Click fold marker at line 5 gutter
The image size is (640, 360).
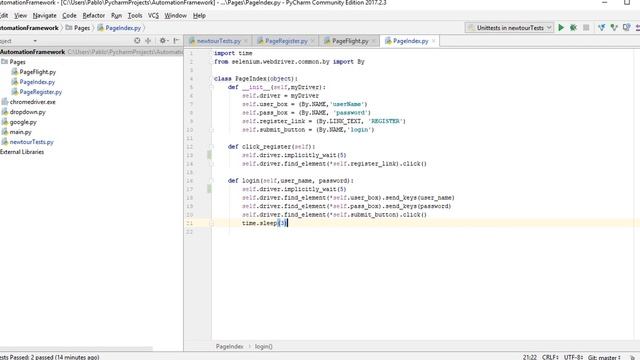pyautogui.click(x=211, y=87)
